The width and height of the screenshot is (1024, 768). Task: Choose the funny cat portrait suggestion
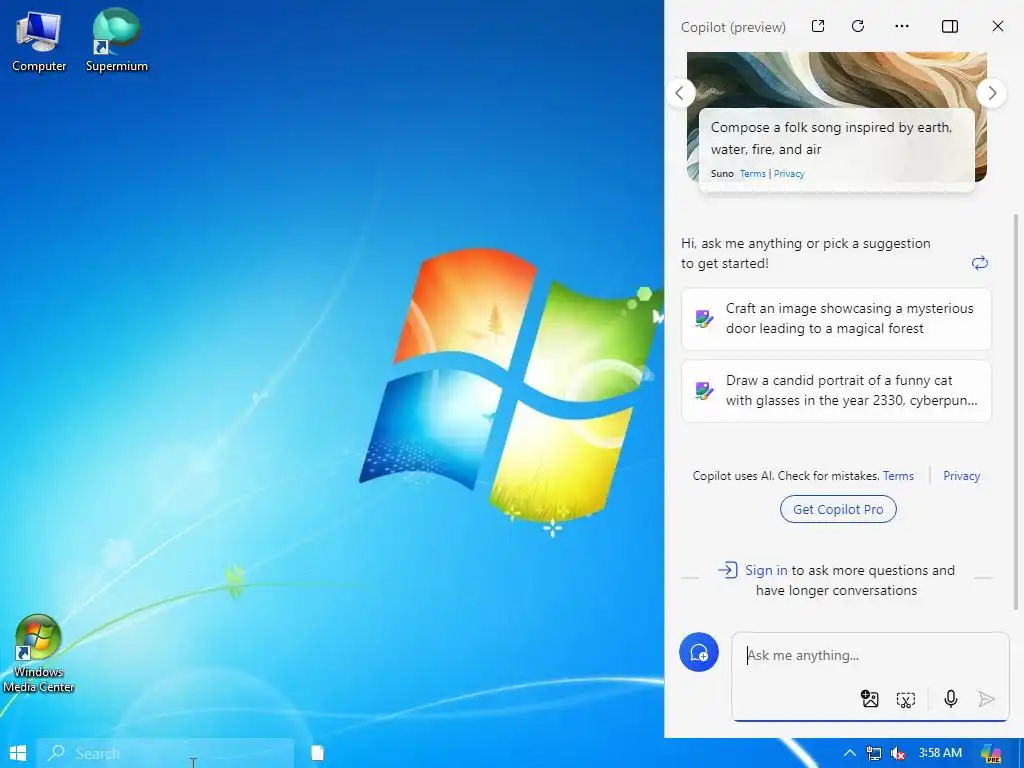(836, 391)
